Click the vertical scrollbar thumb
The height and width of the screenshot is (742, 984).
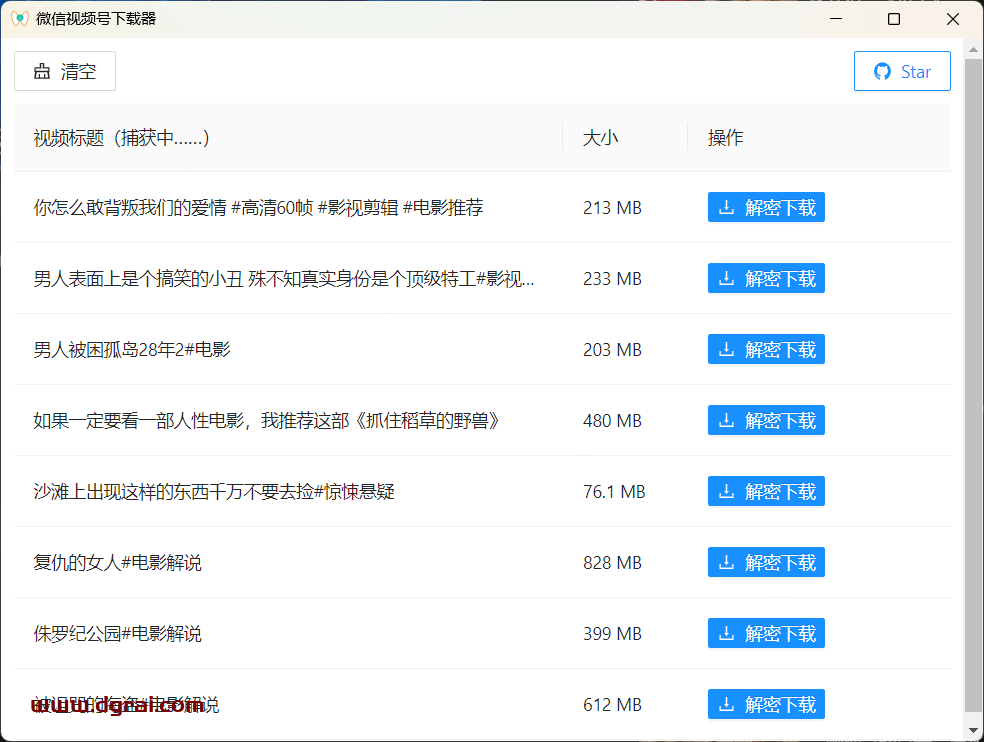pos(973,386)
